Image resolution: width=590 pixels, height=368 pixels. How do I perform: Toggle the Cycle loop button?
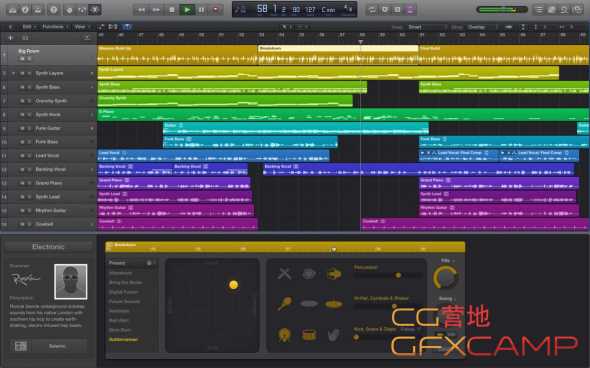coord(371,10)
